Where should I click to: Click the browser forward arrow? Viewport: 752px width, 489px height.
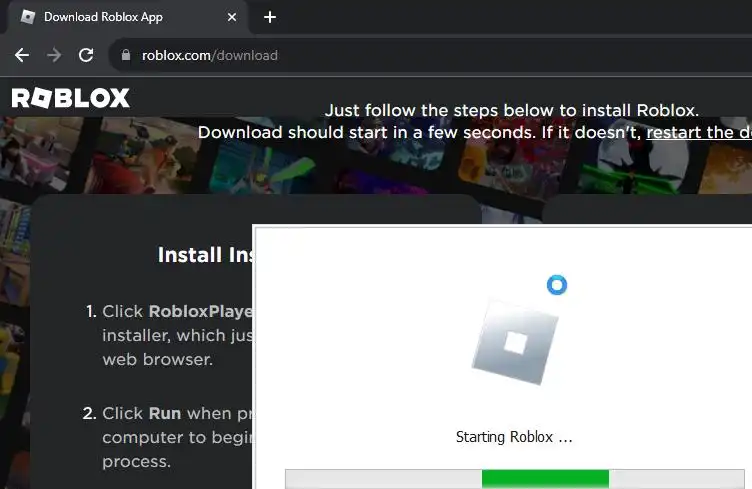(54, 55)
